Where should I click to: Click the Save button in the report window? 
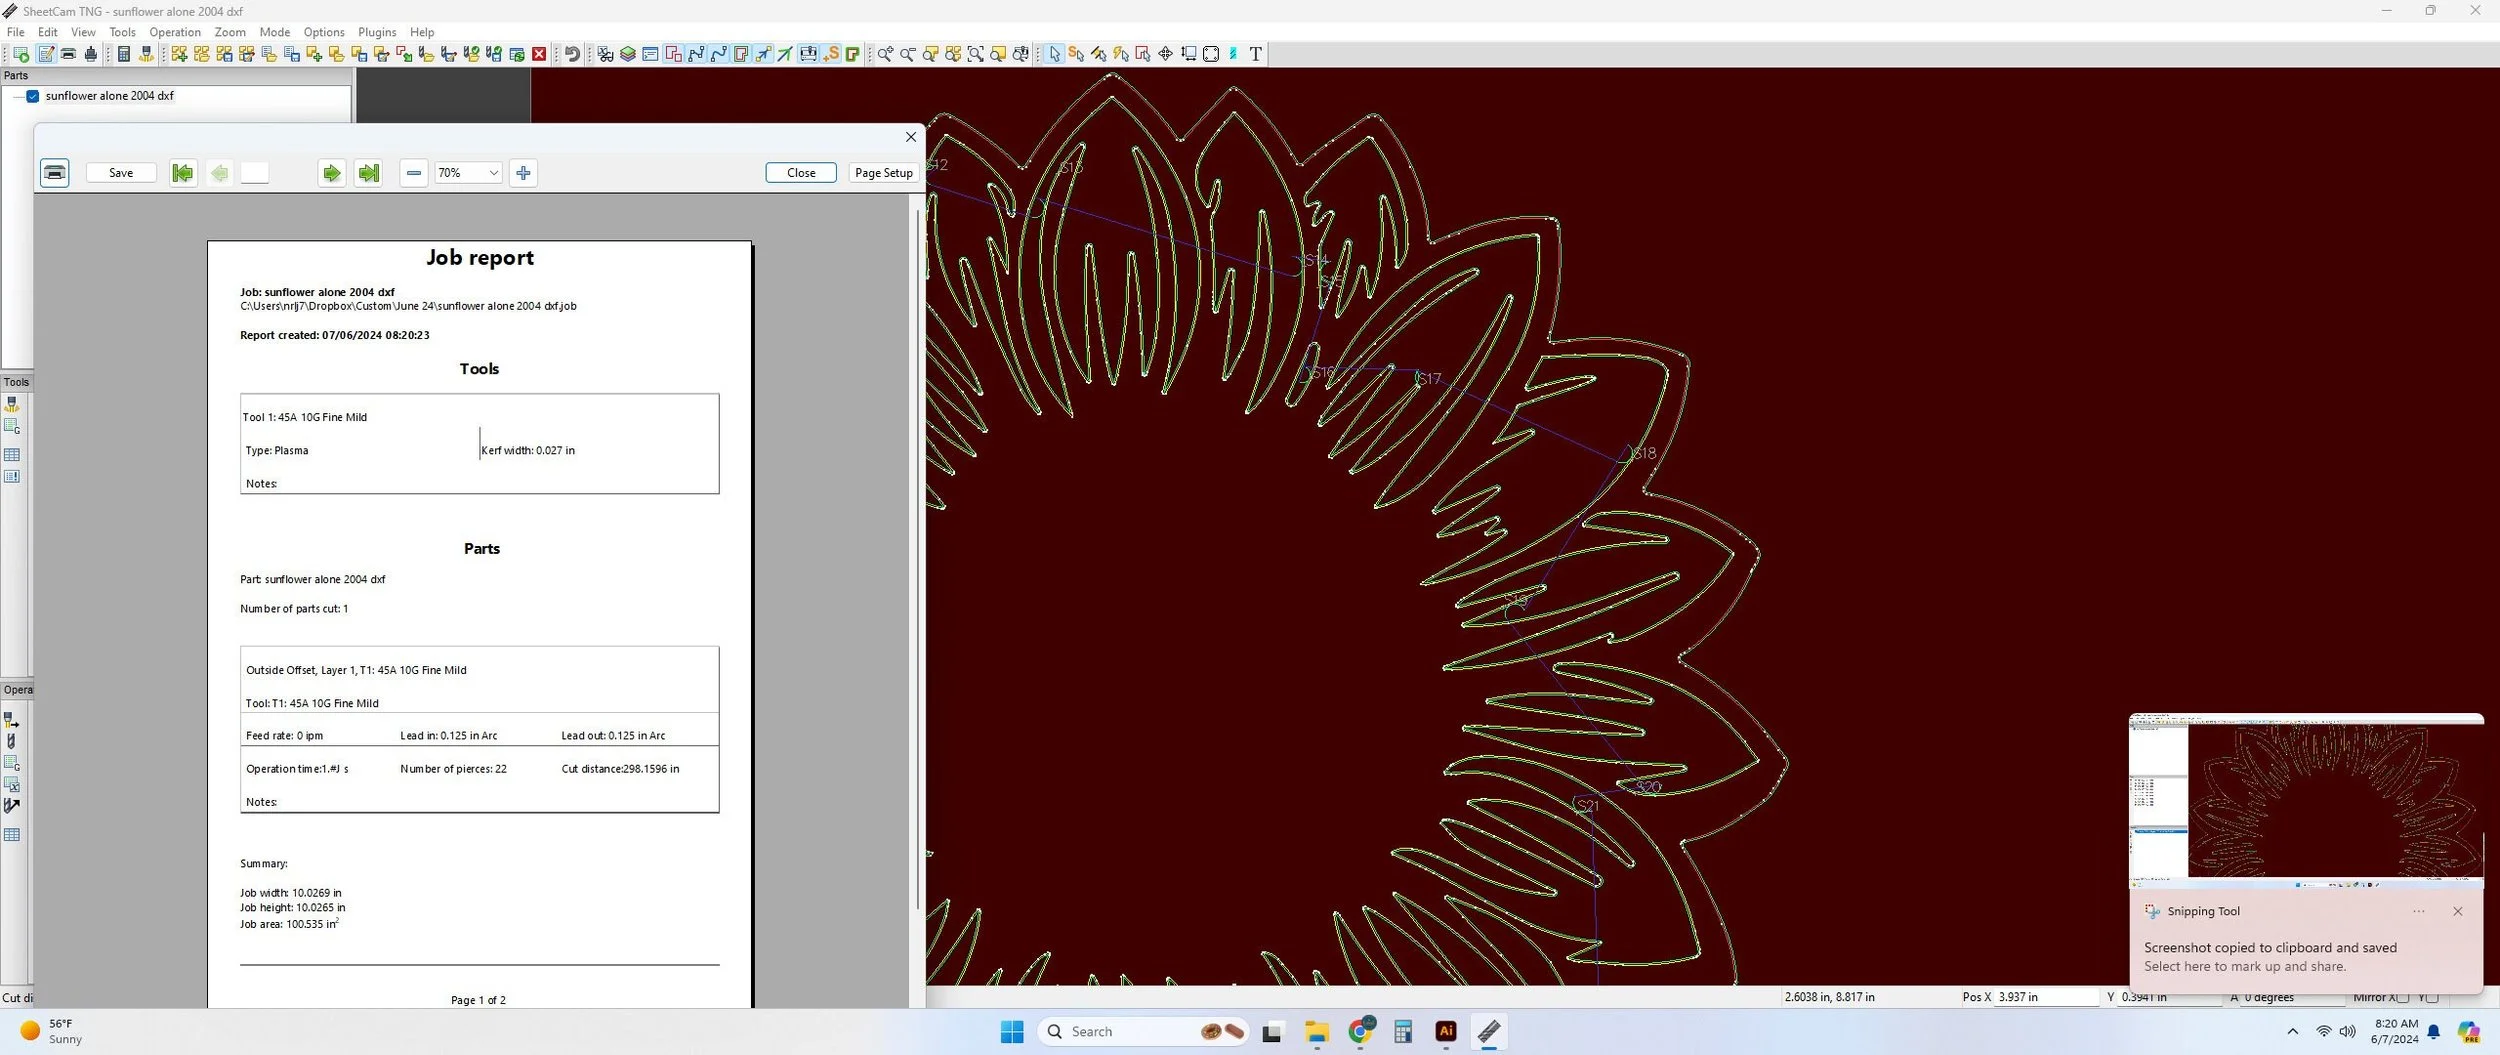pyautogui.click(x=121, y=173)
